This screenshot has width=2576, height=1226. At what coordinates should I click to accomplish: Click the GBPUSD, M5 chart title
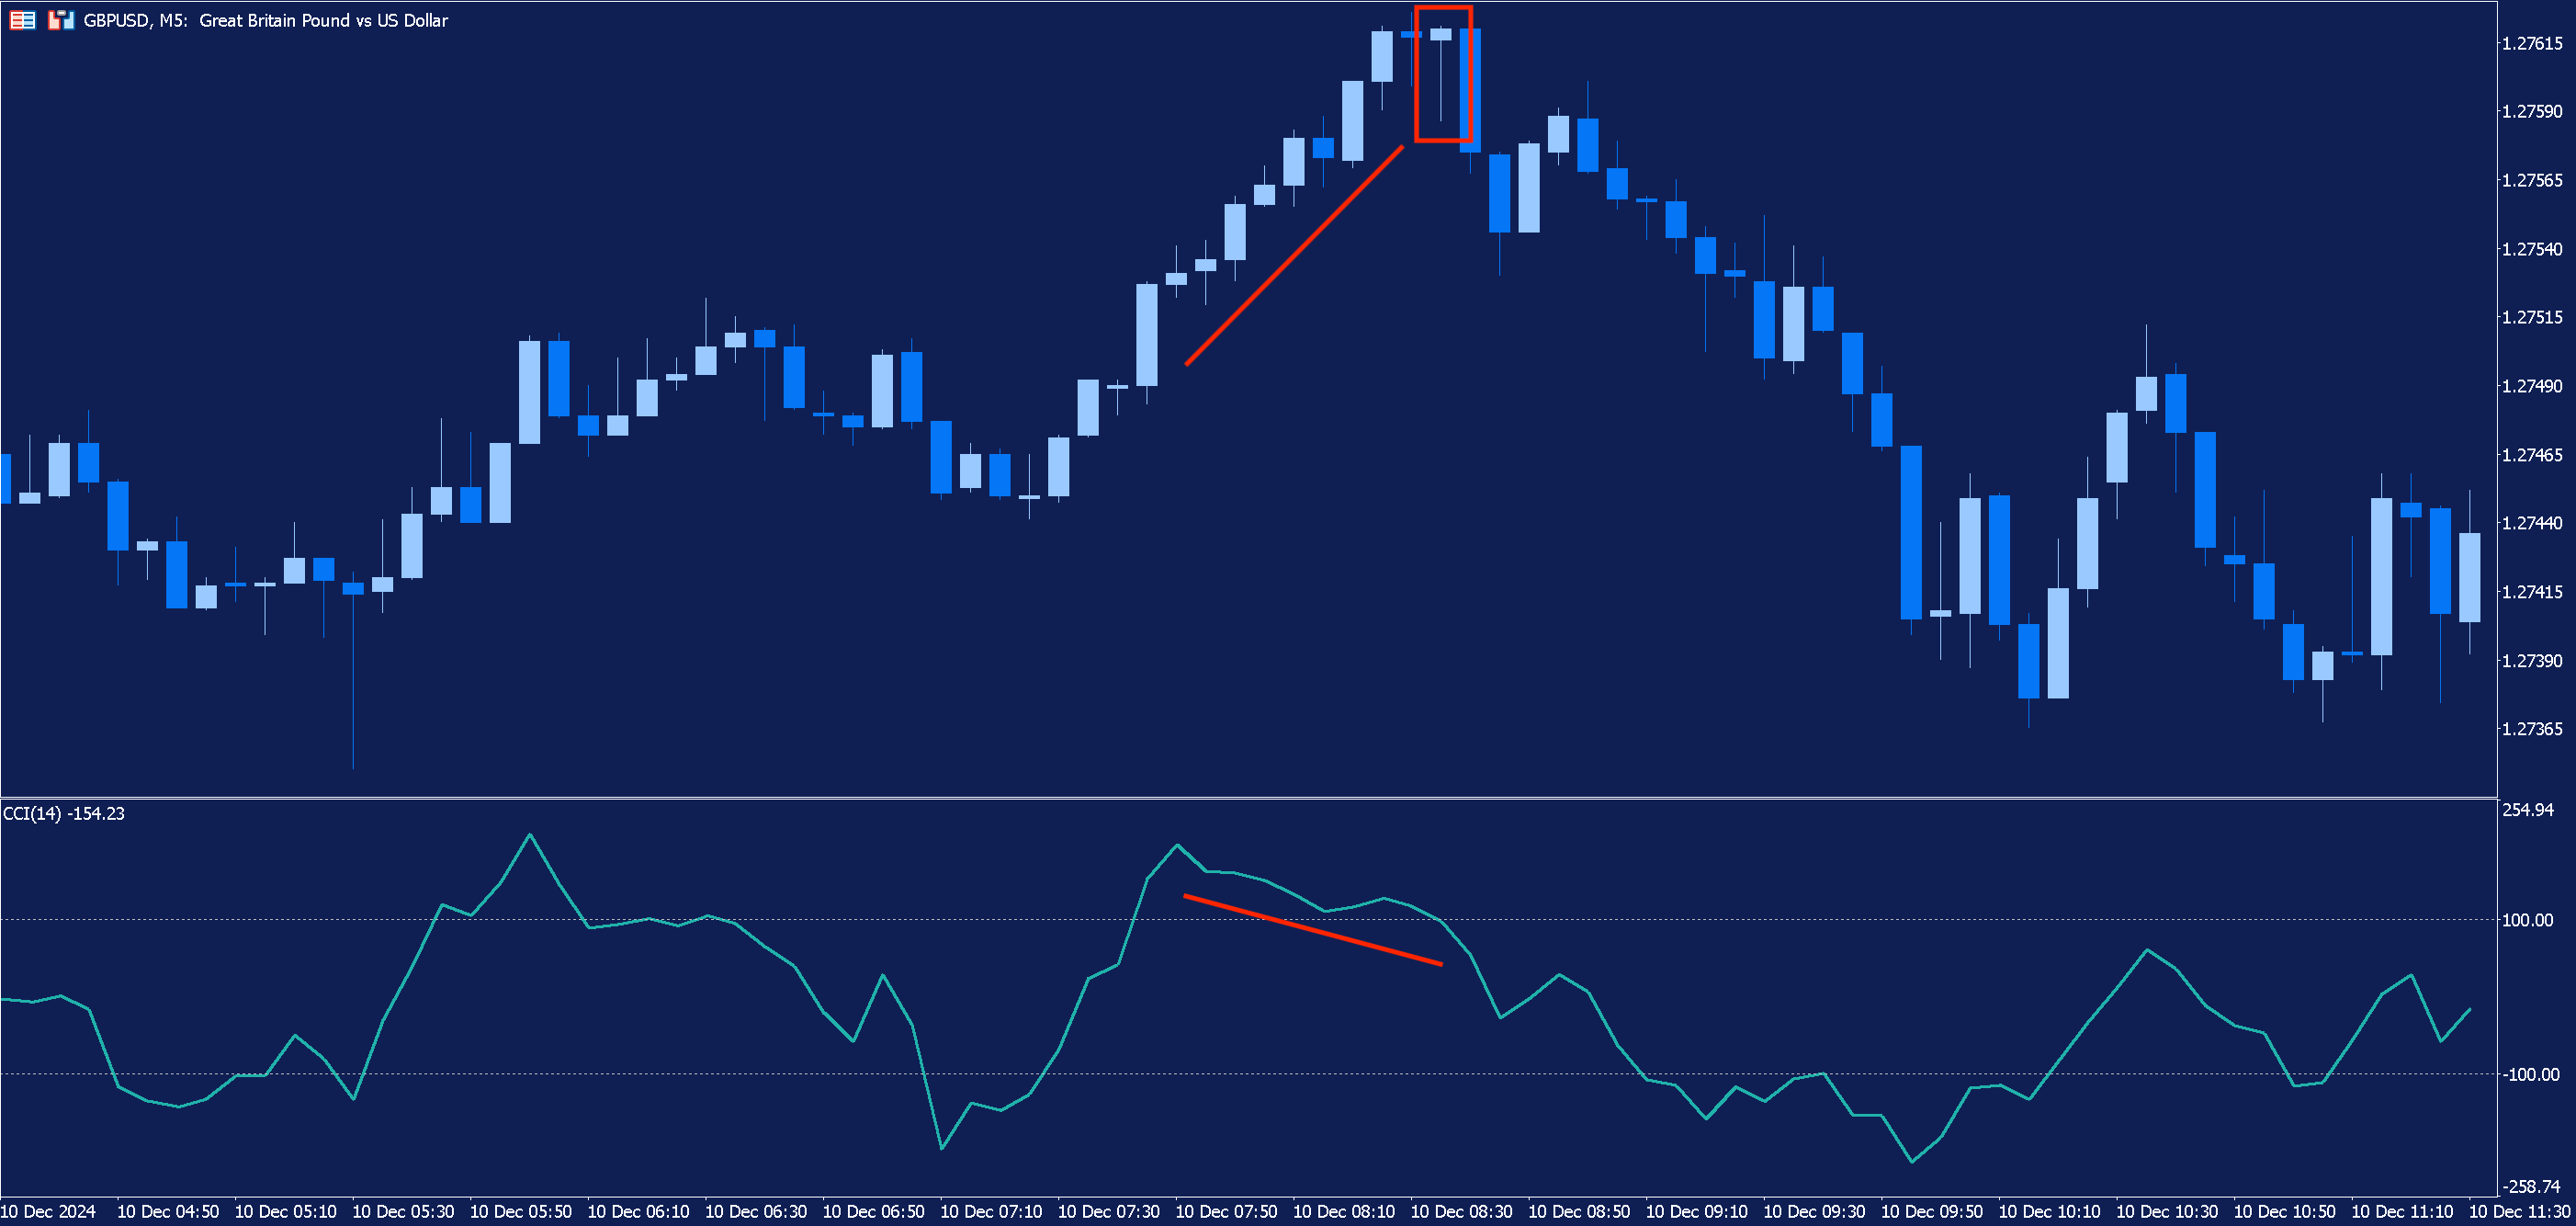(265, 20)
